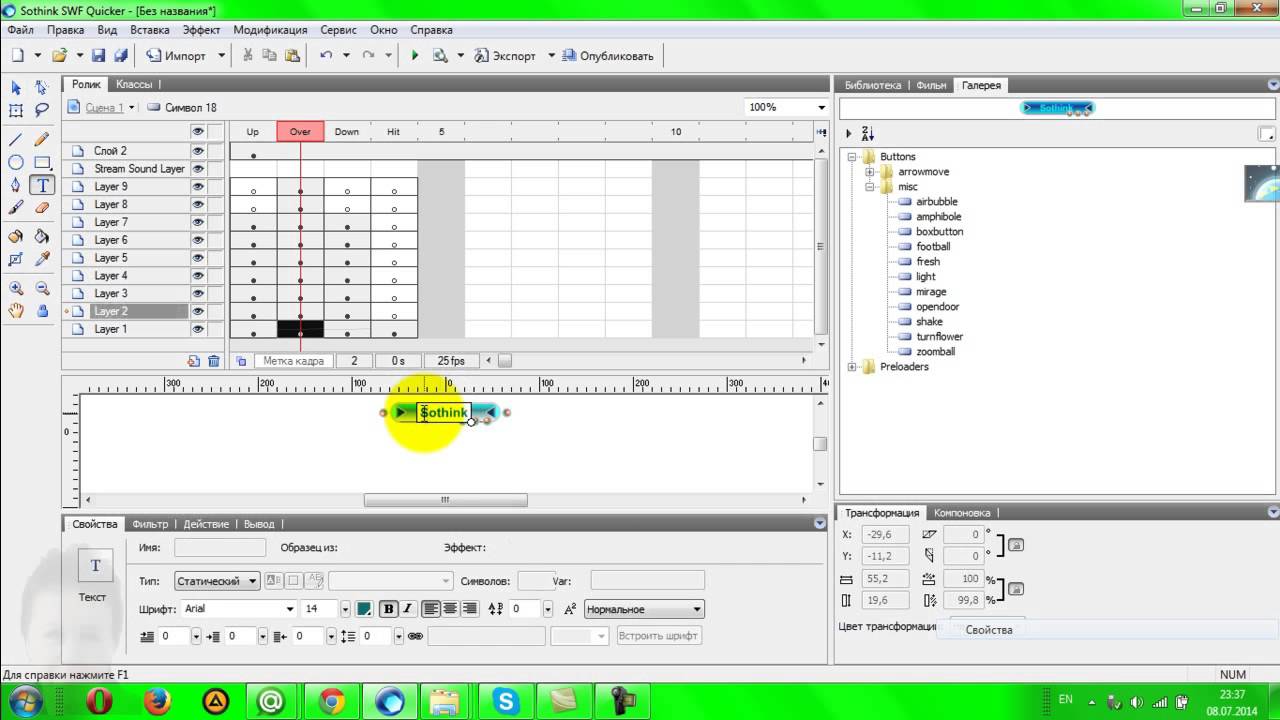The height and width of the screenshot is (720, 1280).
Task: Hide the Stream Sound Layer
Action: (x=198, y=169)
